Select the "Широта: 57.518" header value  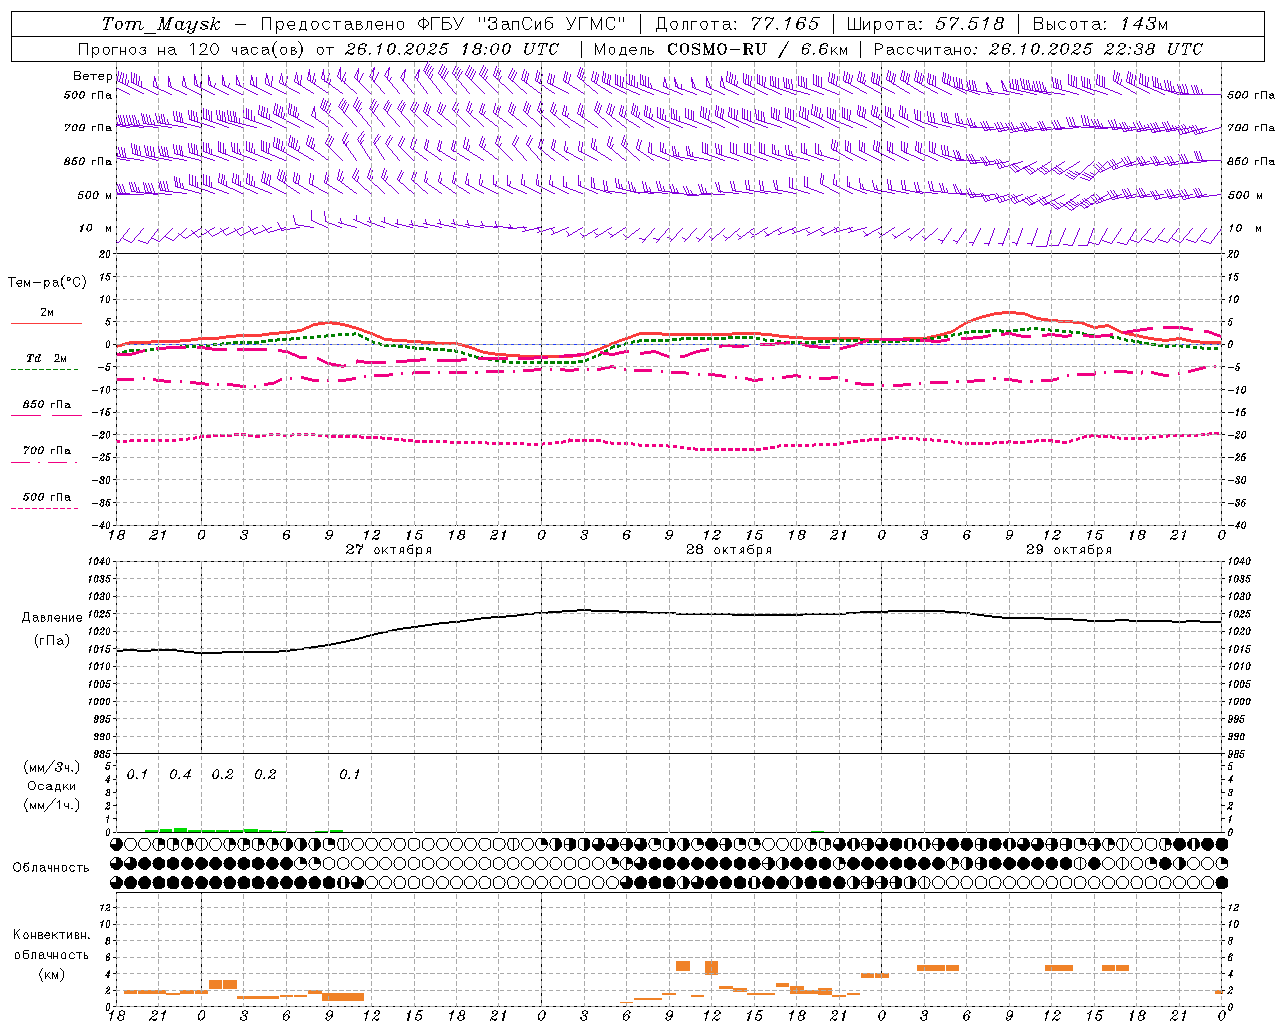(924, 24)
